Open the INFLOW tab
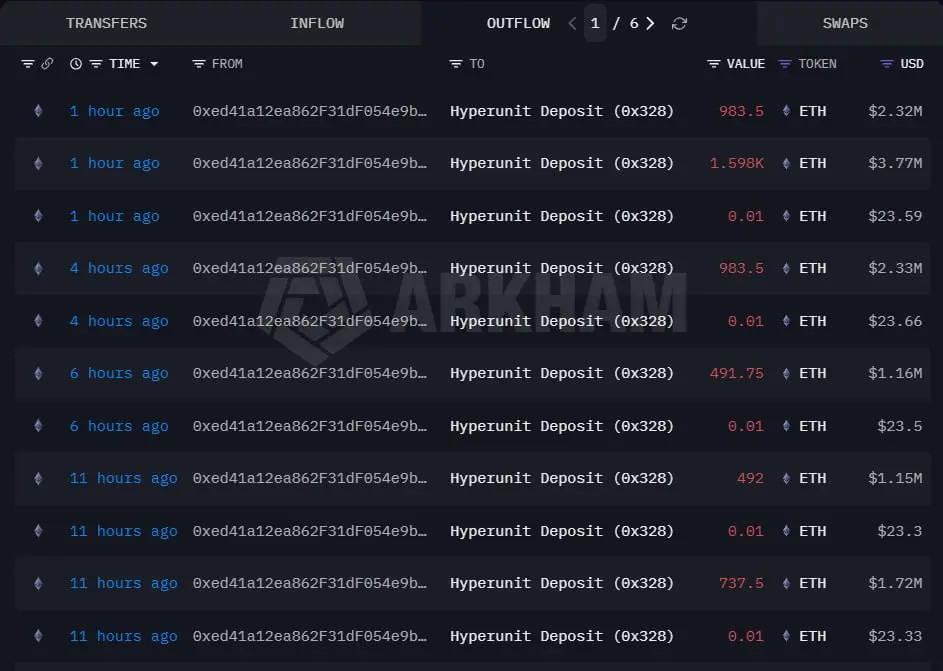The image size is (943, 671). pos(317,23)
